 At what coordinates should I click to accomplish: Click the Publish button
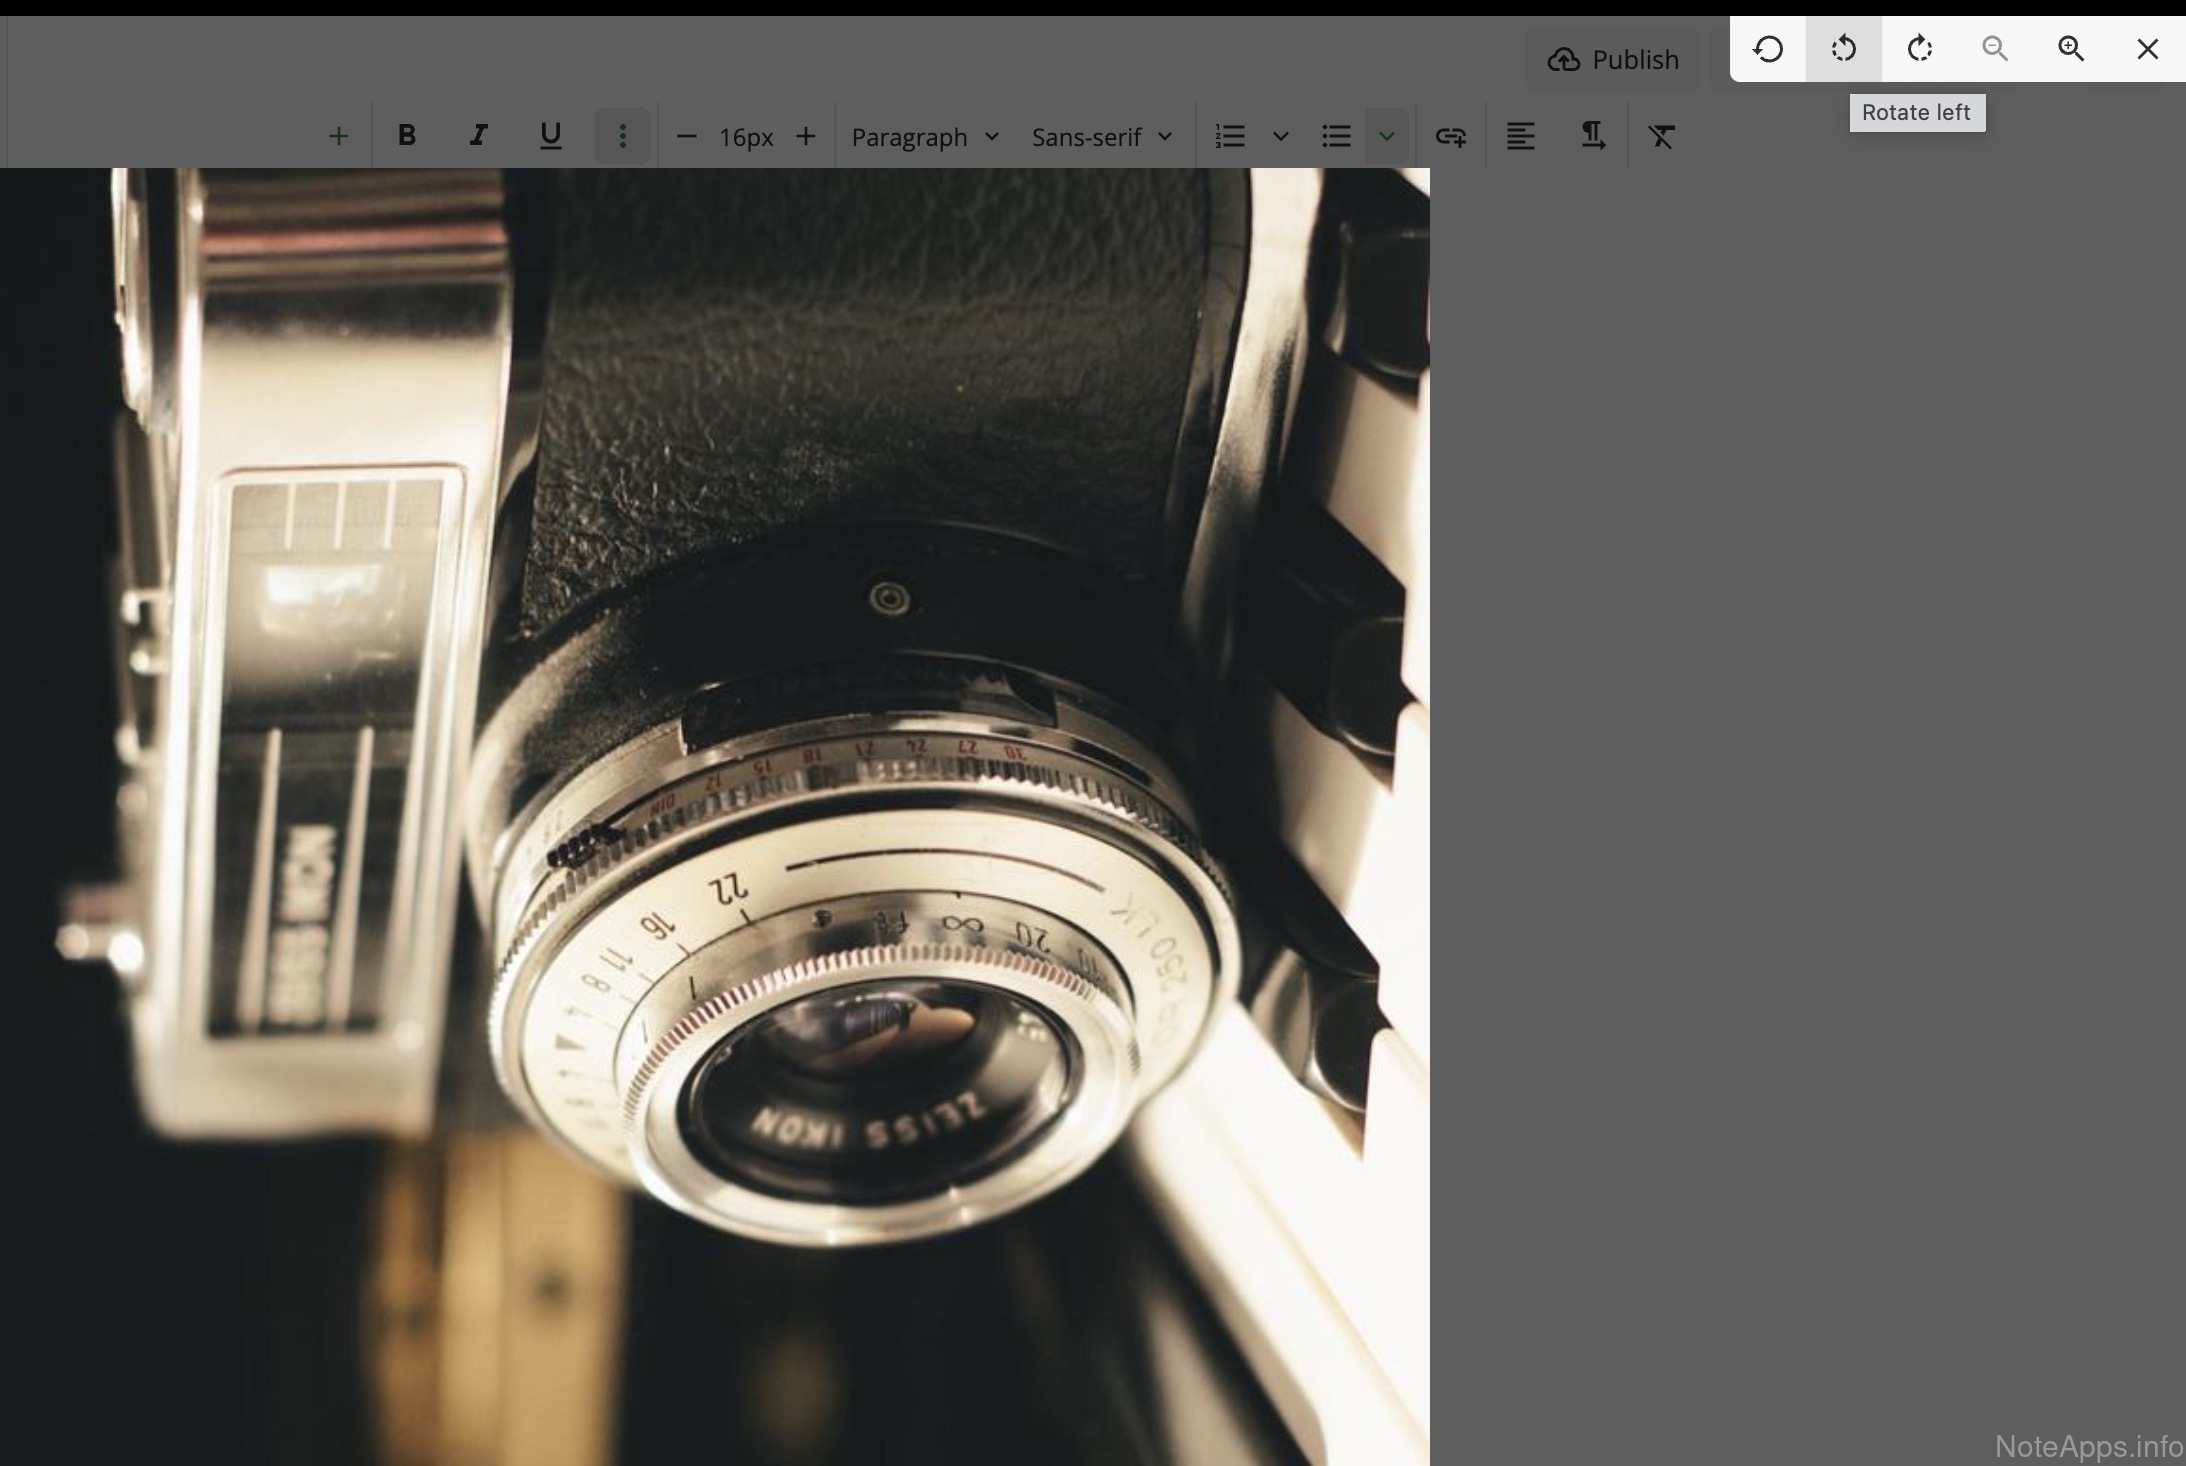[x=1613, y=60]
